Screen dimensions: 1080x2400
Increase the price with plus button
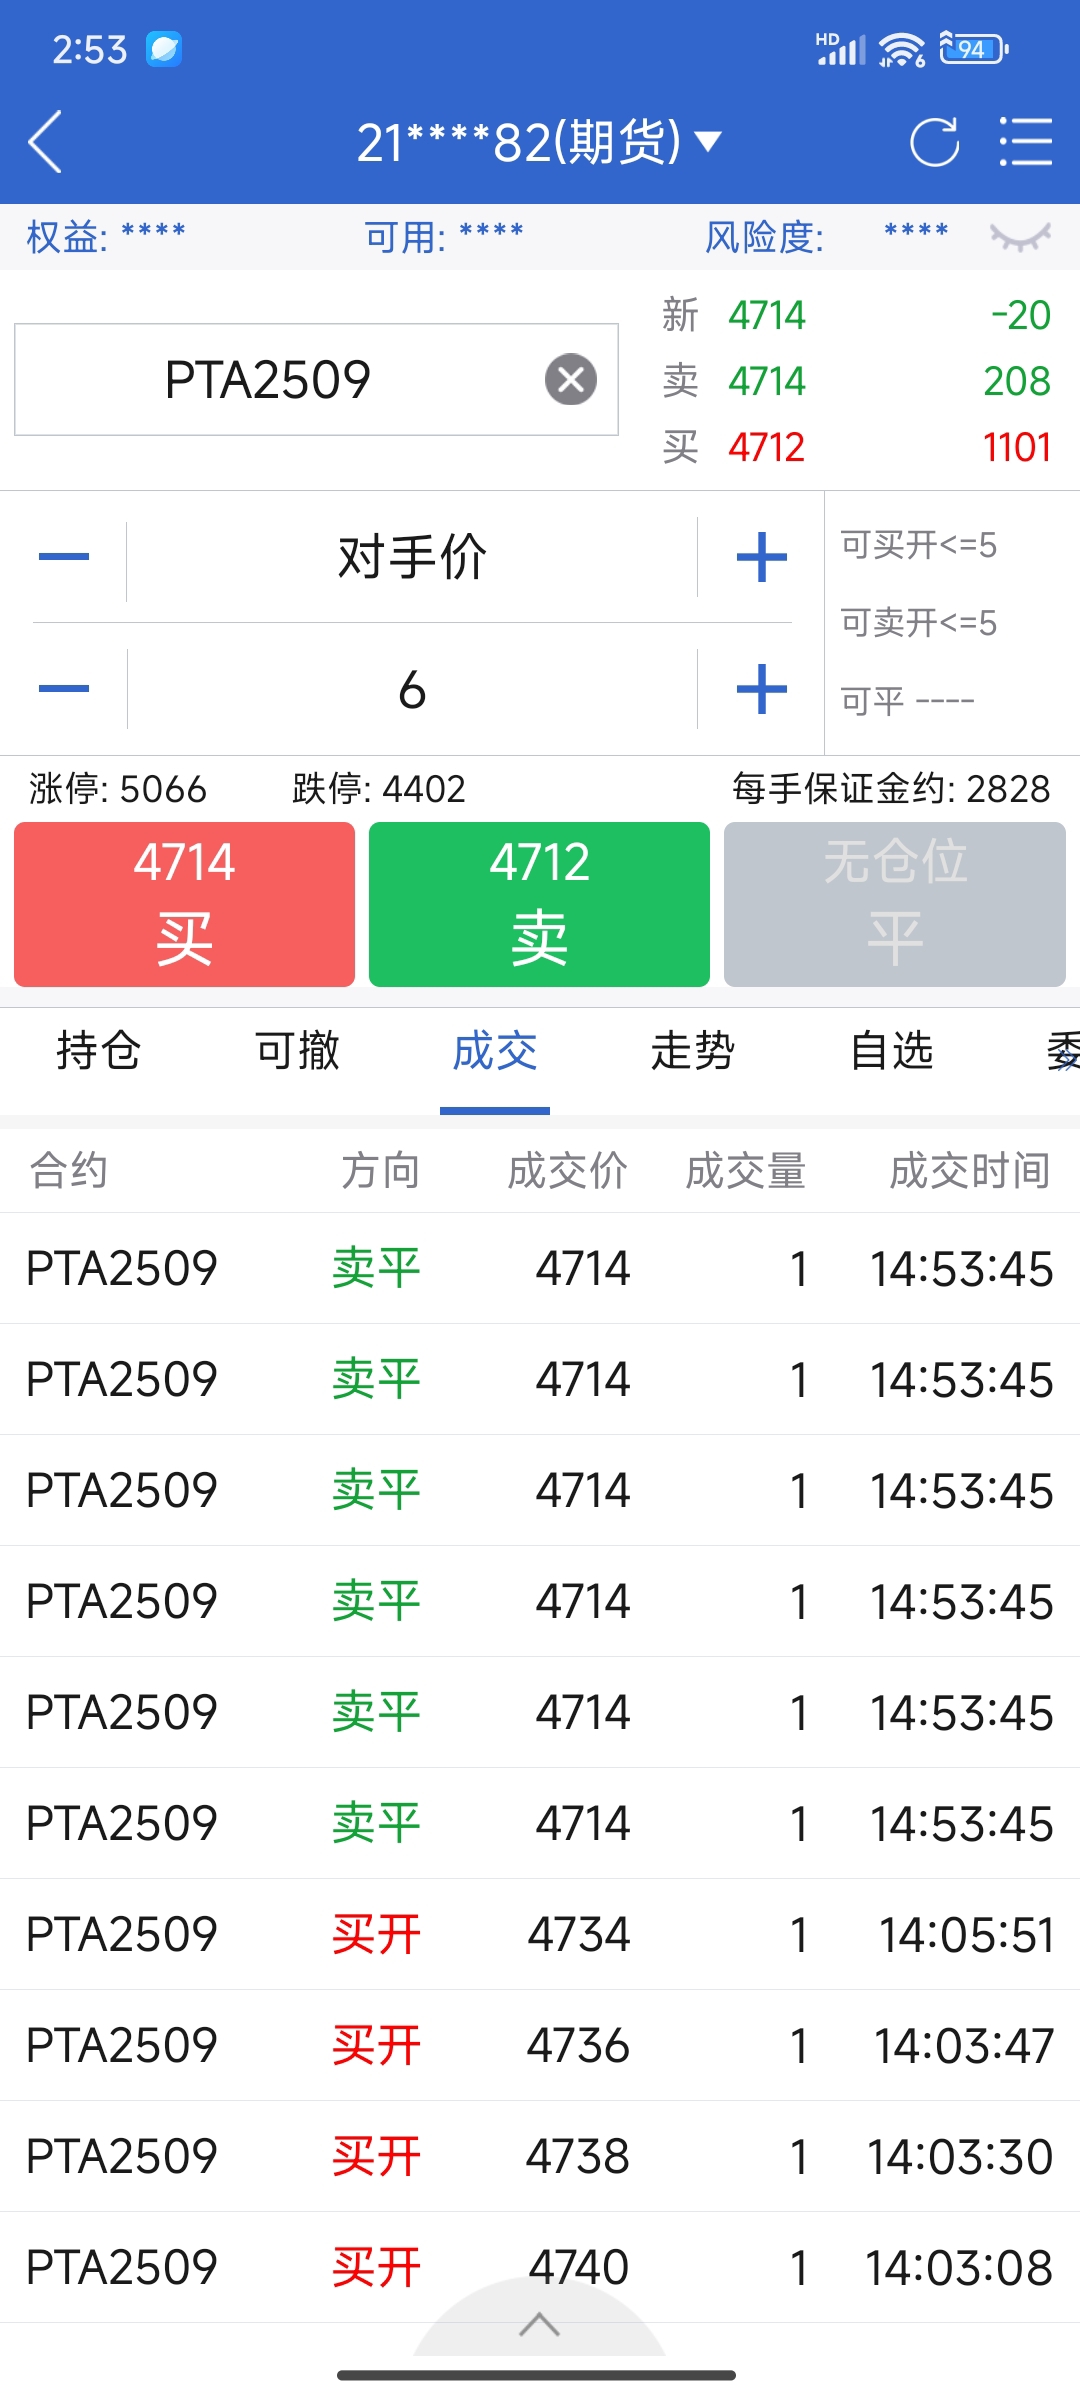pyautogui.click(x=762, y=557)
